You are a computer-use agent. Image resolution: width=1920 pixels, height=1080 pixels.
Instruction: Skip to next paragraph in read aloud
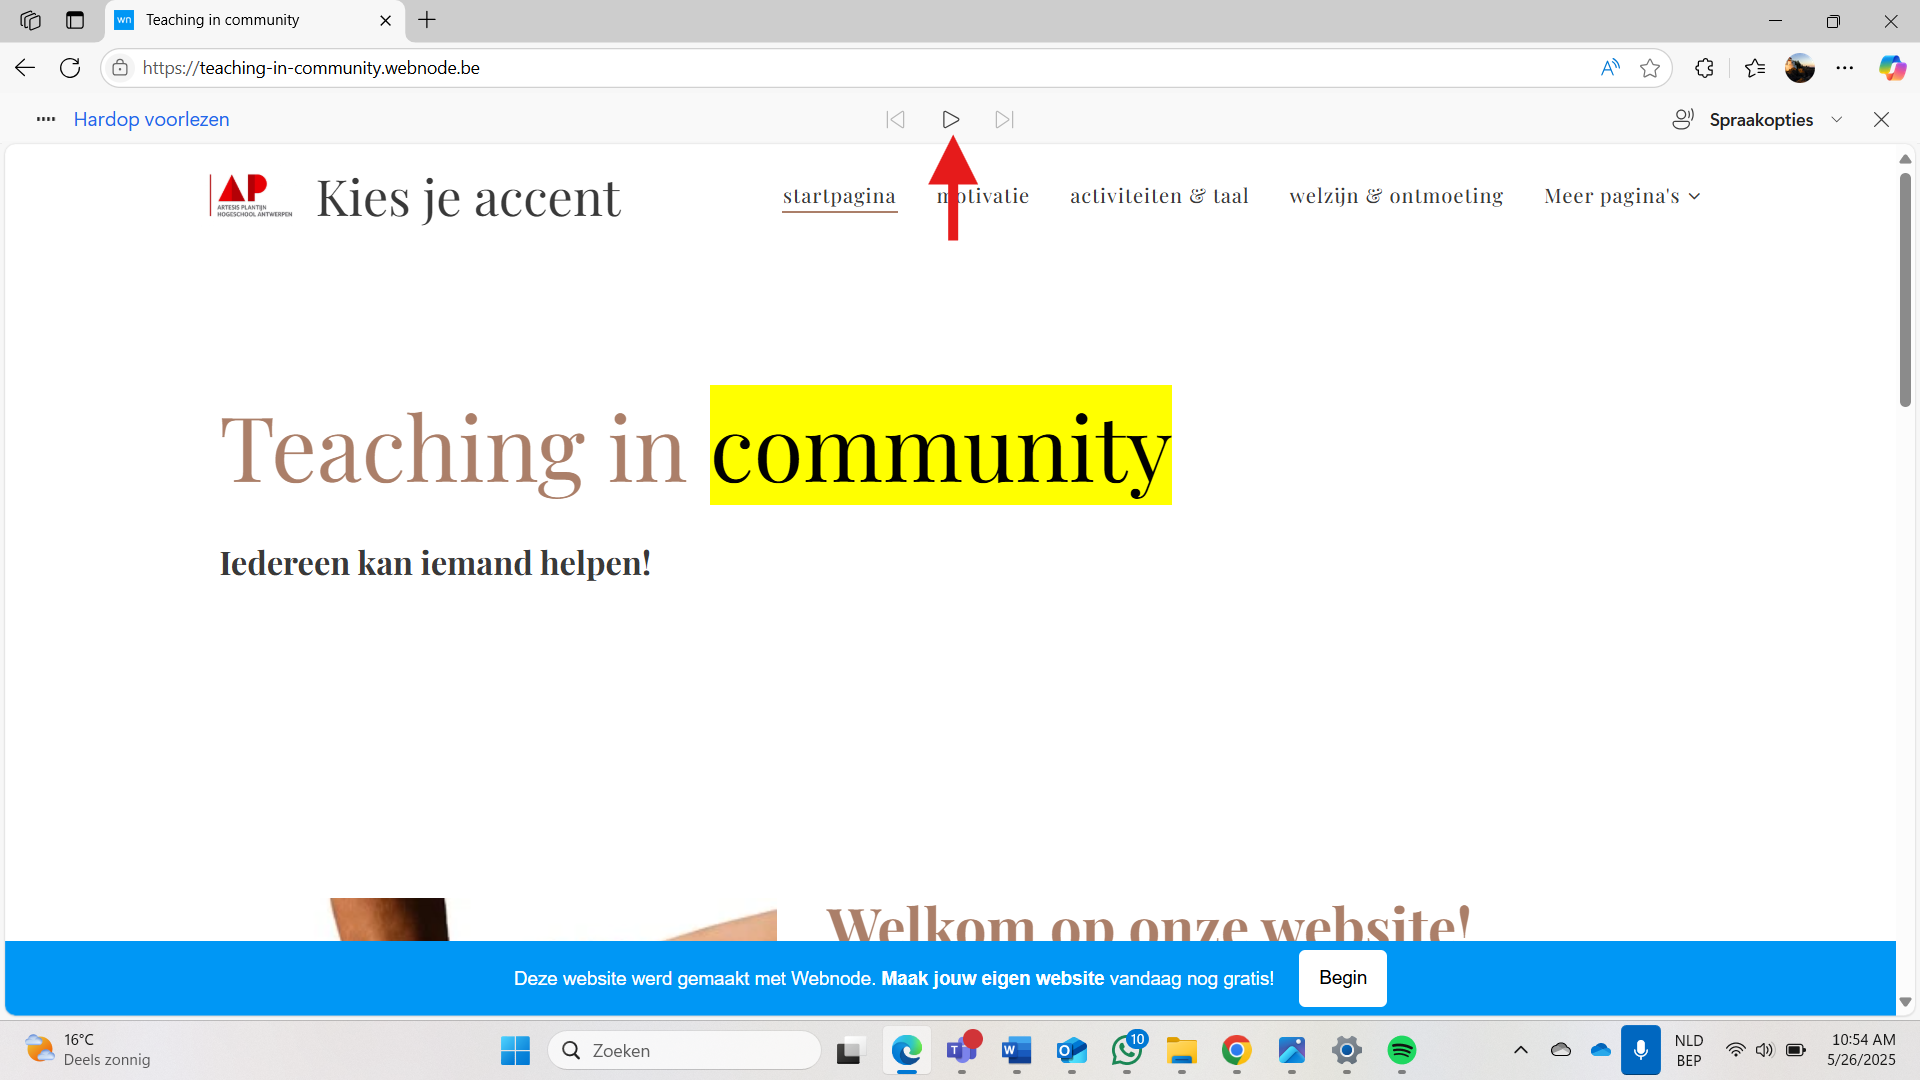(1005, 120)
